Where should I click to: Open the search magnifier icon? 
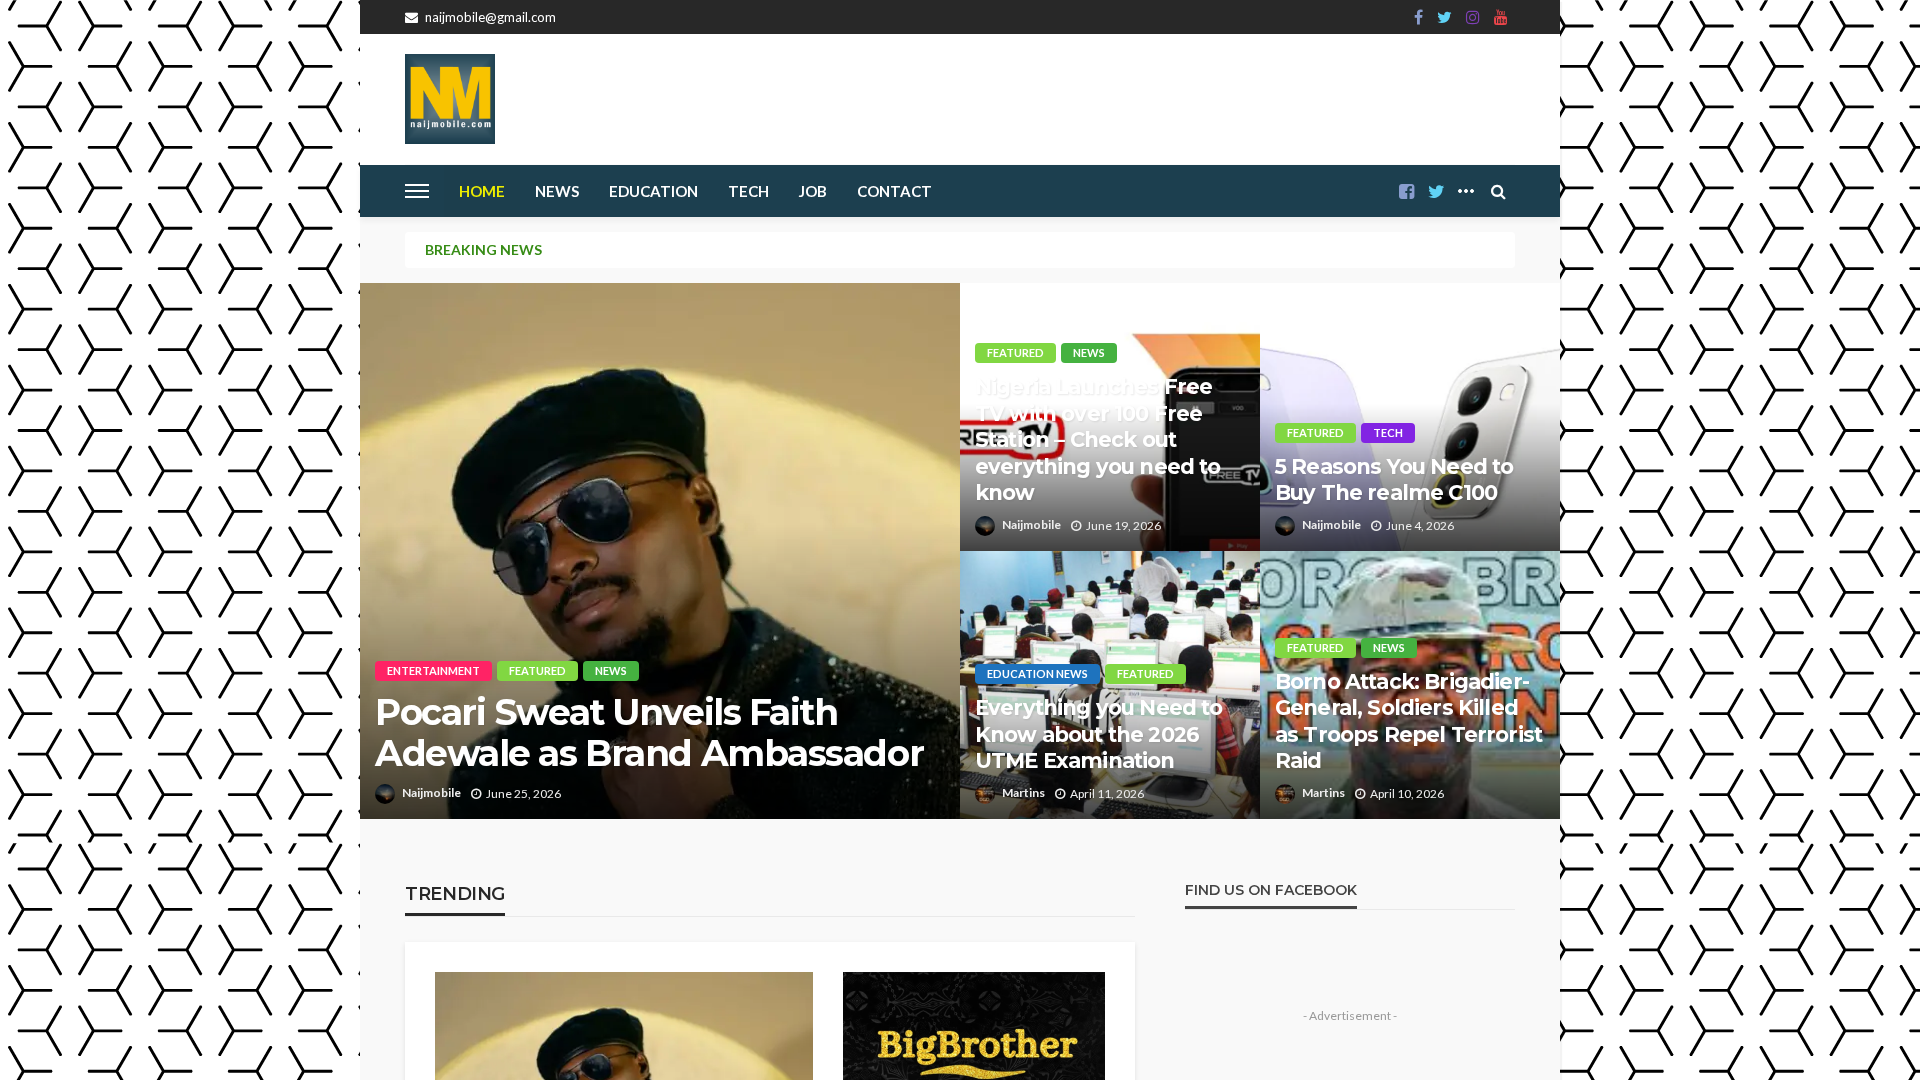tap(1498, 191)
